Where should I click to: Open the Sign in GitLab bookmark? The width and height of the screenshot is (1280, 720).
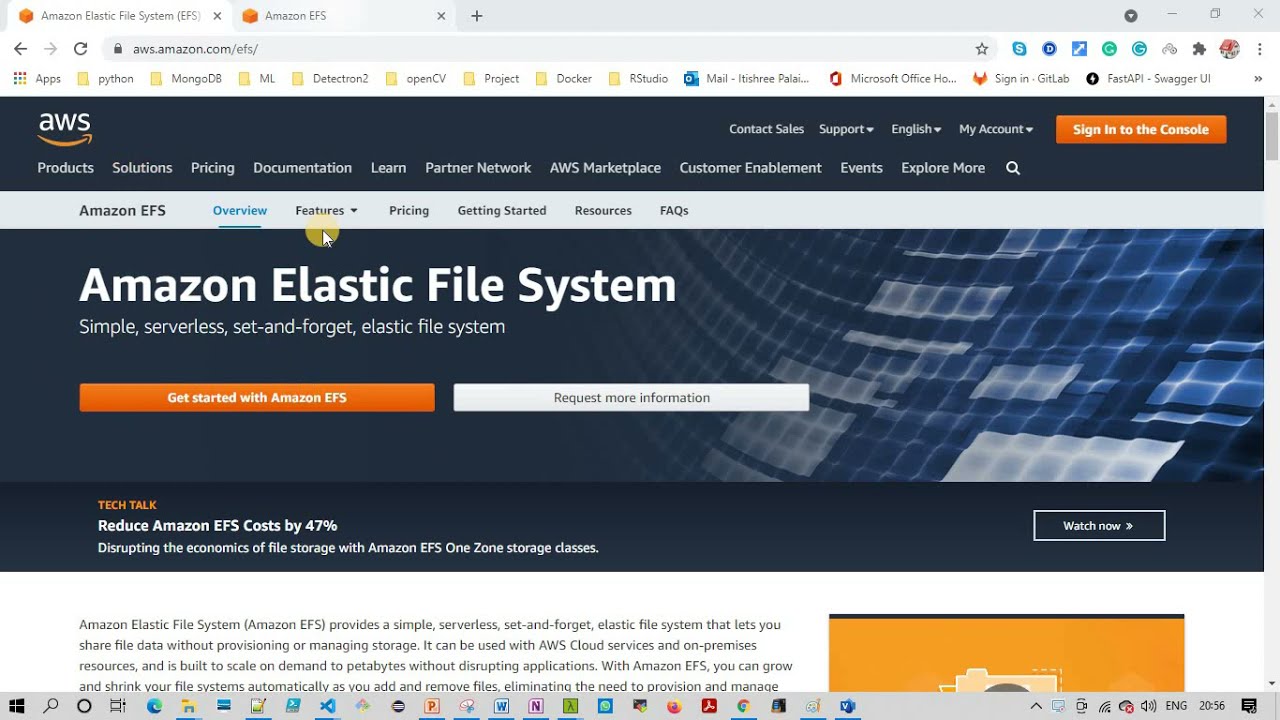pos(1021,78)
